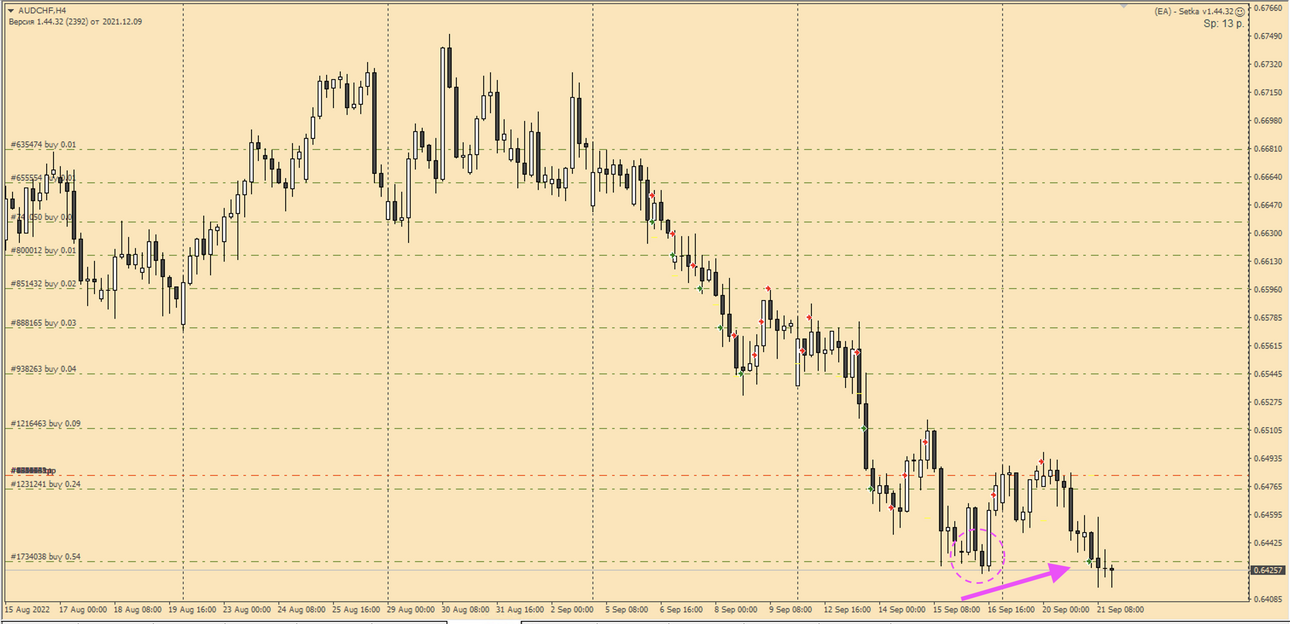Click the 0.65445 price scale label
Image resolution: width=1290 pixels, height=624 pixels.
(1268, 374)
